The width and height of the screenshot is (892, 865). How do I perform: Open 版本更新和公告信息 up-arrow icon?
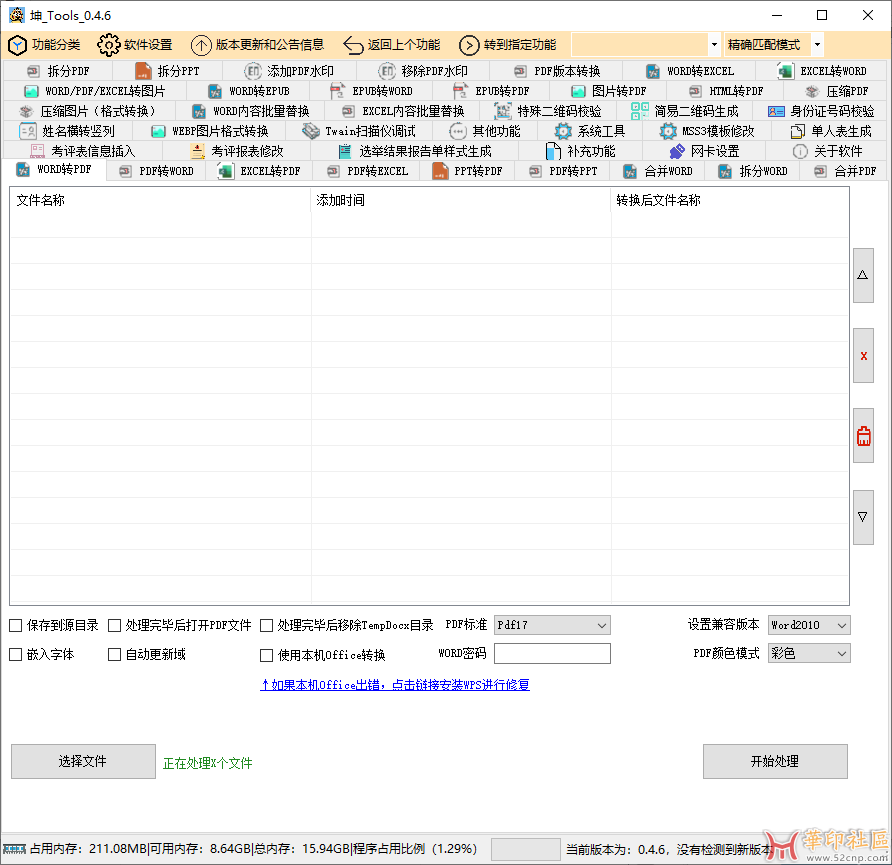pos(201,45)
